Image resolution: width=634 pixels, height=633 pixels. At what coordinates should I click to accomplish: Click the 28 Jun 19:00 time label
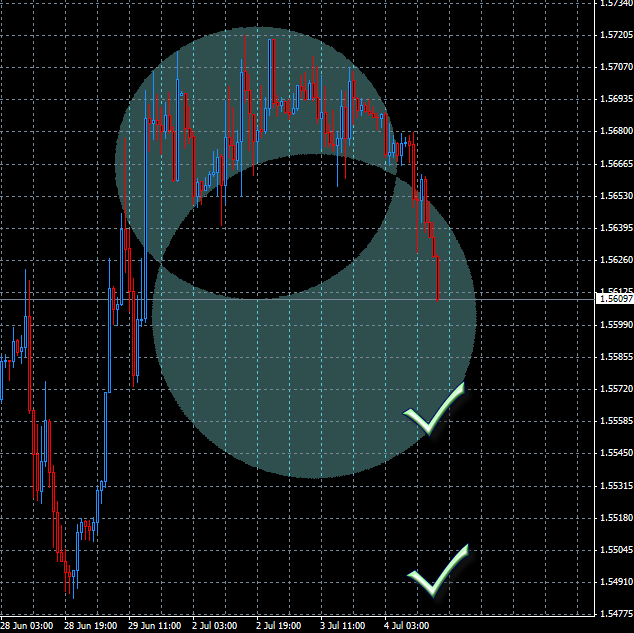pos(91,626)
